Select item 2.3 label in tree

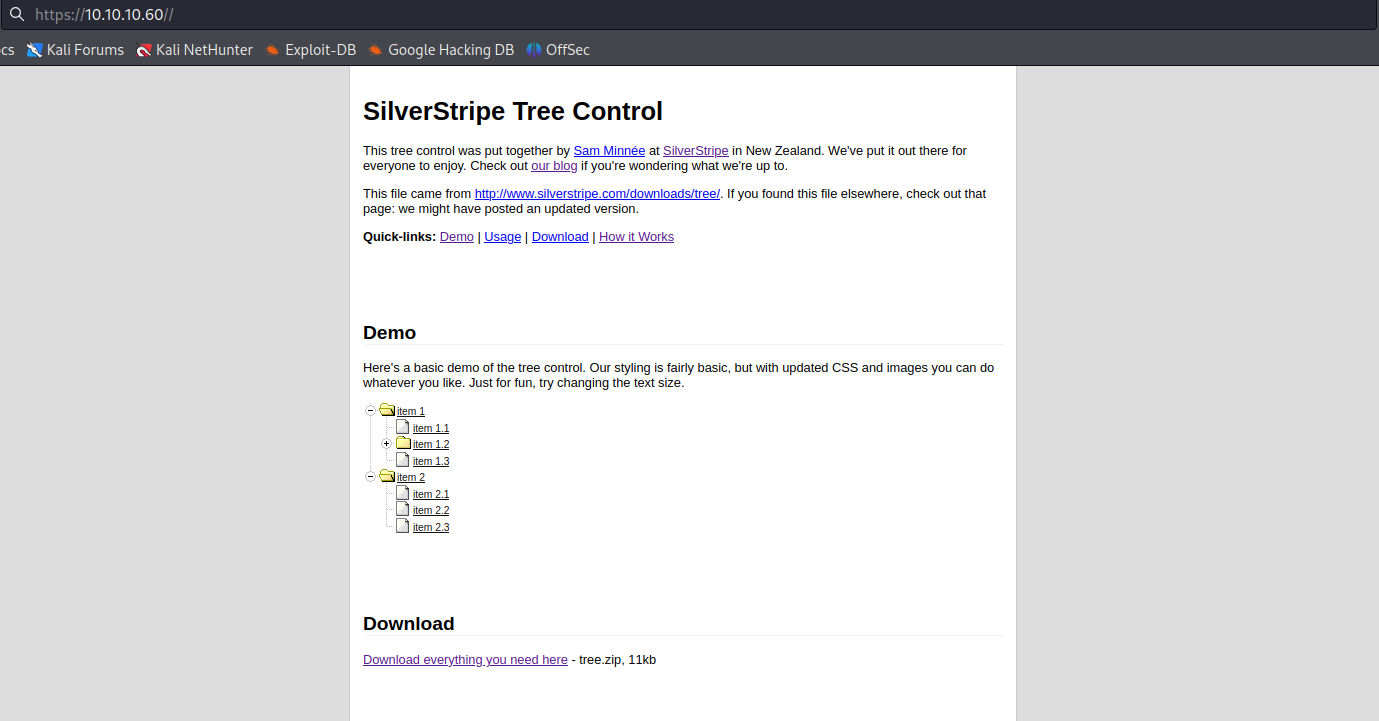click(431, 527)
